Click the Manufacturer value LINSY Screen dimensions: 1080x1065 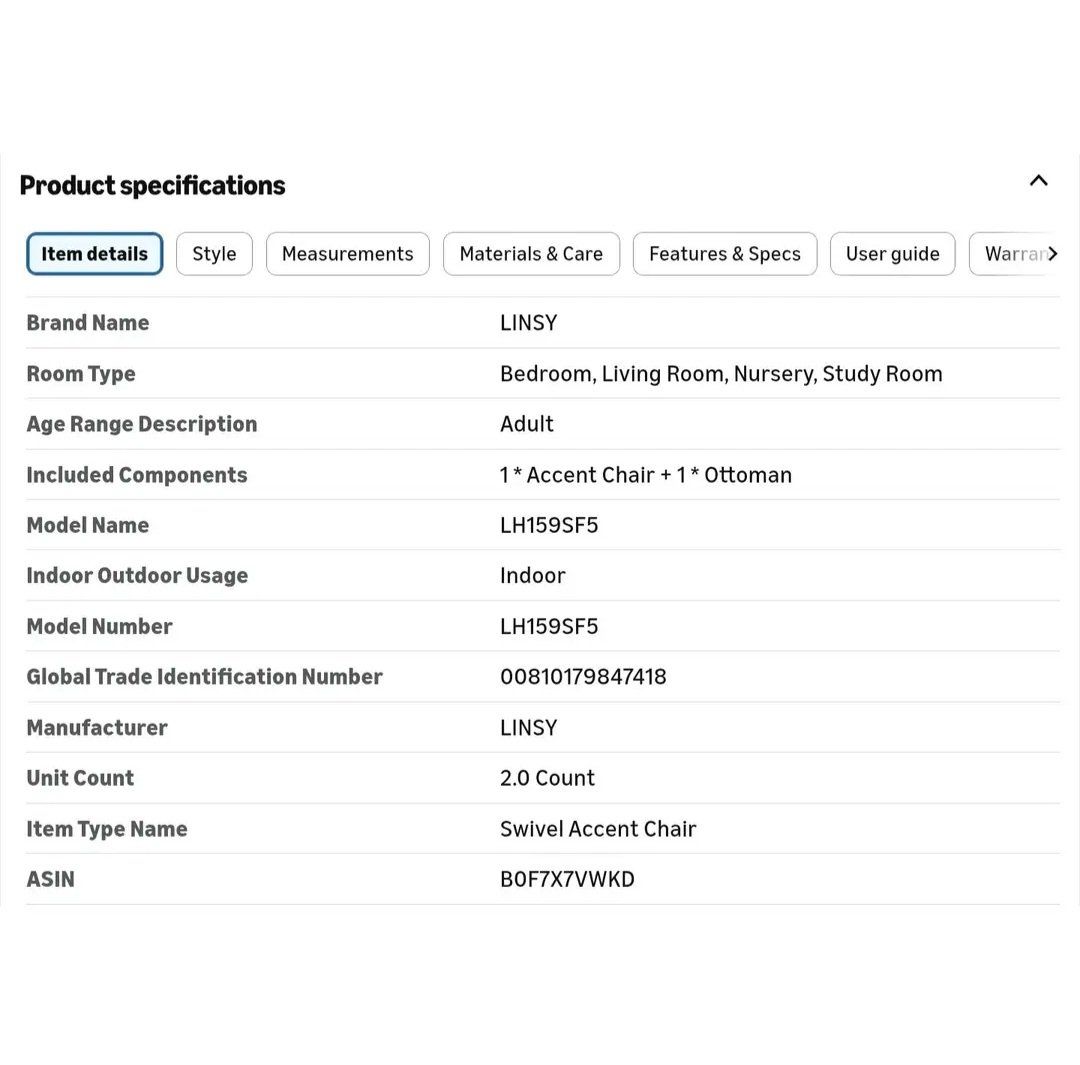pos(528,728)
